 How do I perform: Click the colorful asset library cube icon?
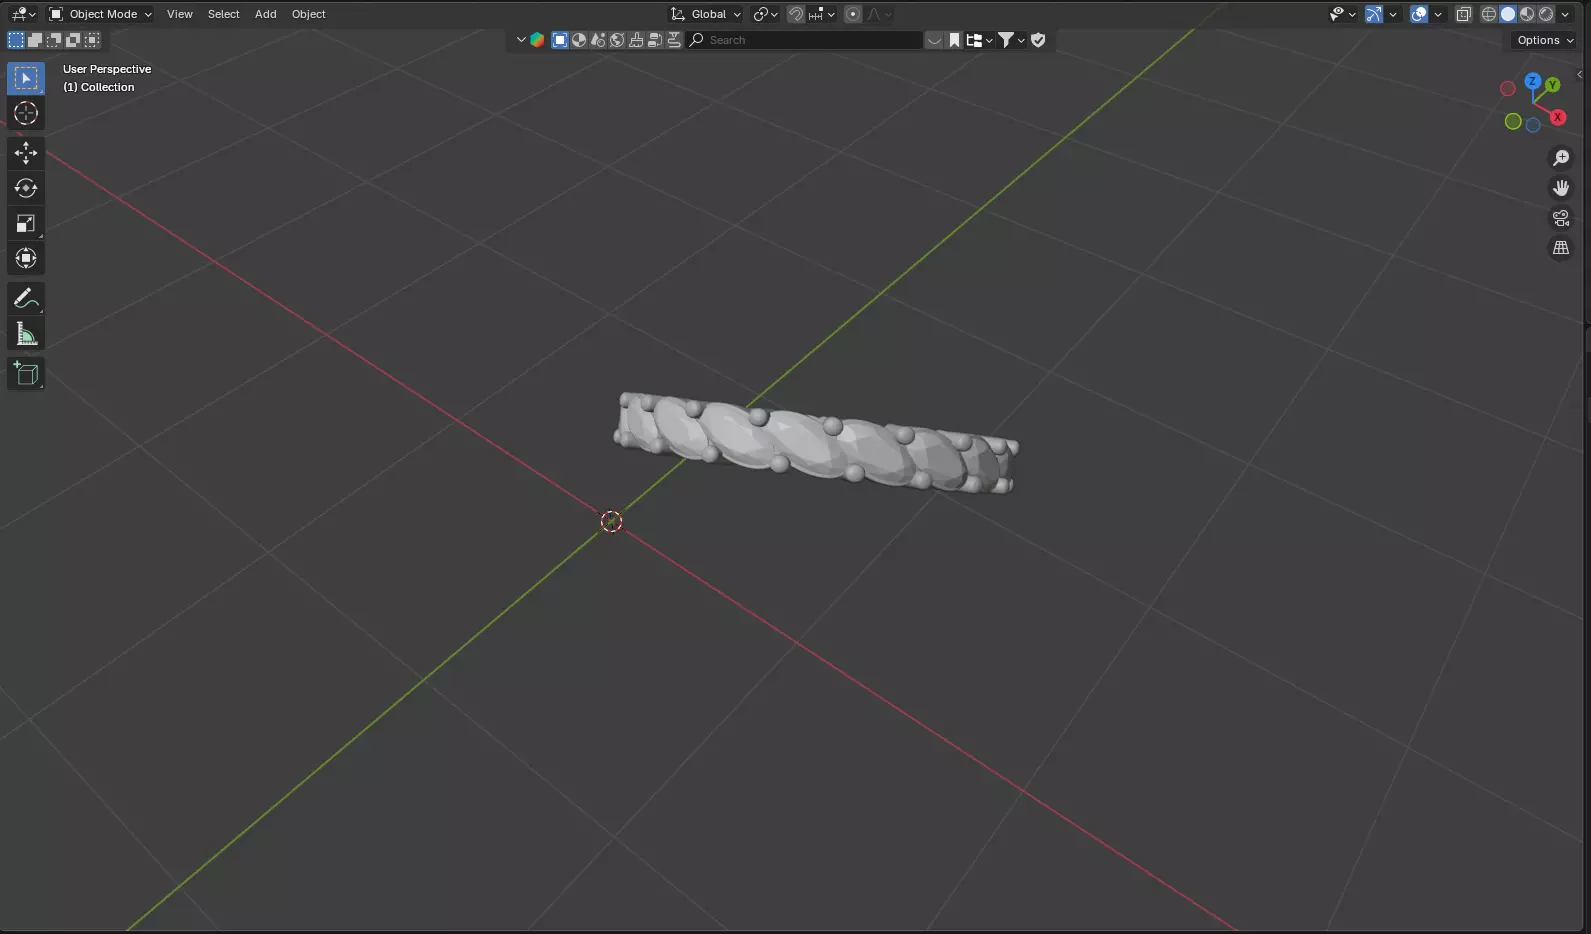tap(538, 40)
